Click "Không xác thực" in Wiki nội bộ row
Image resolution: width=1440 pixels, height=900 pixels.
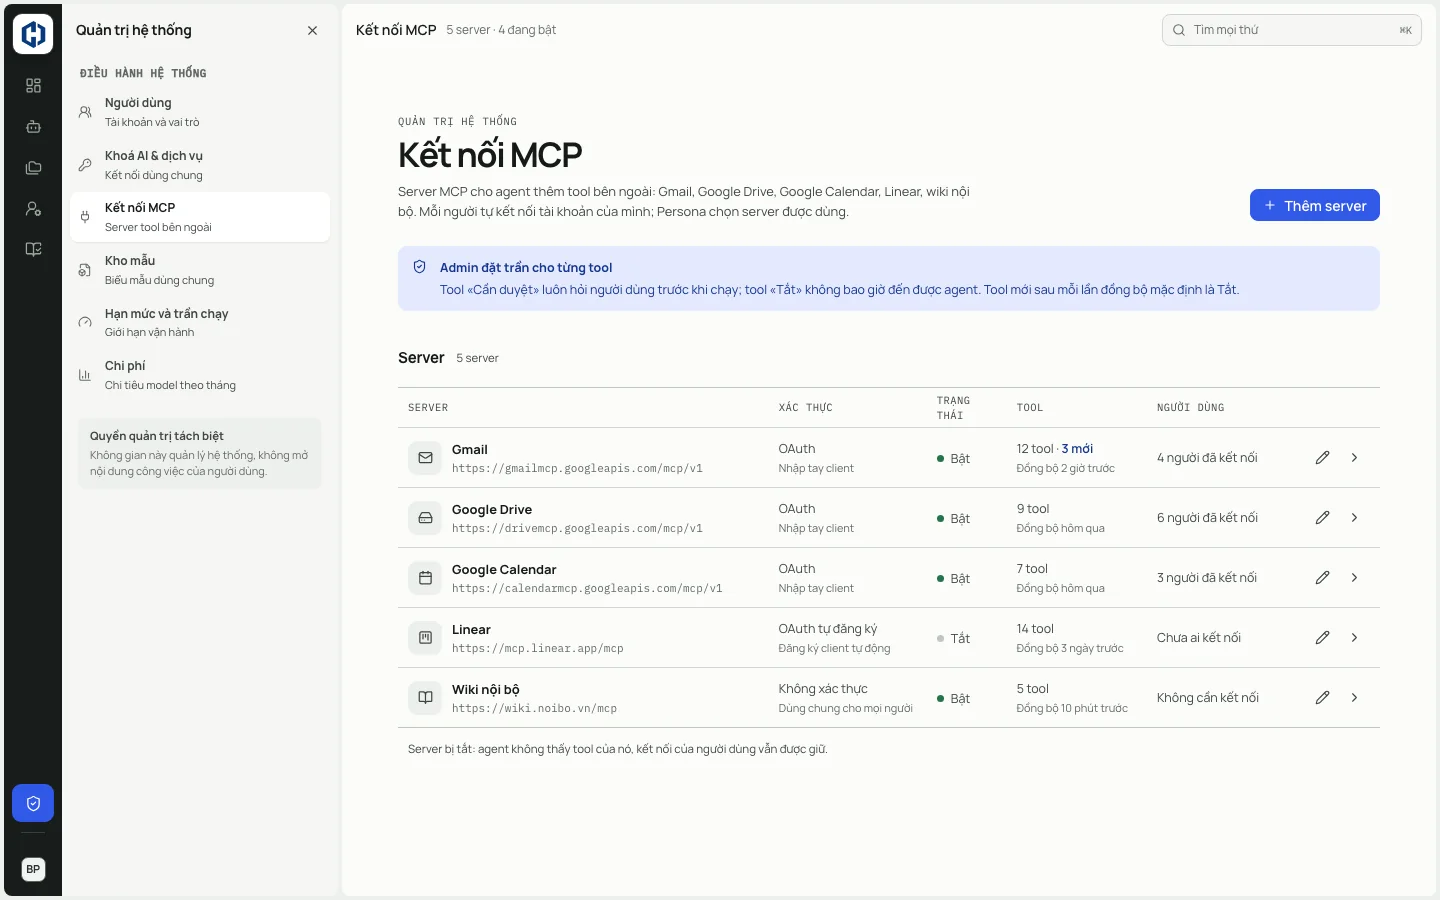[x=823, y=689]
